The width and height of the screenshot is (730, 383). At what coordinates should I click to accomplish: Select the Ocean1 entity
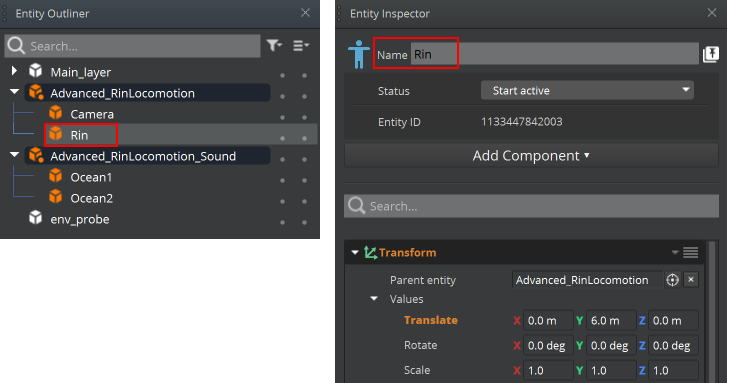click(91, 177)
